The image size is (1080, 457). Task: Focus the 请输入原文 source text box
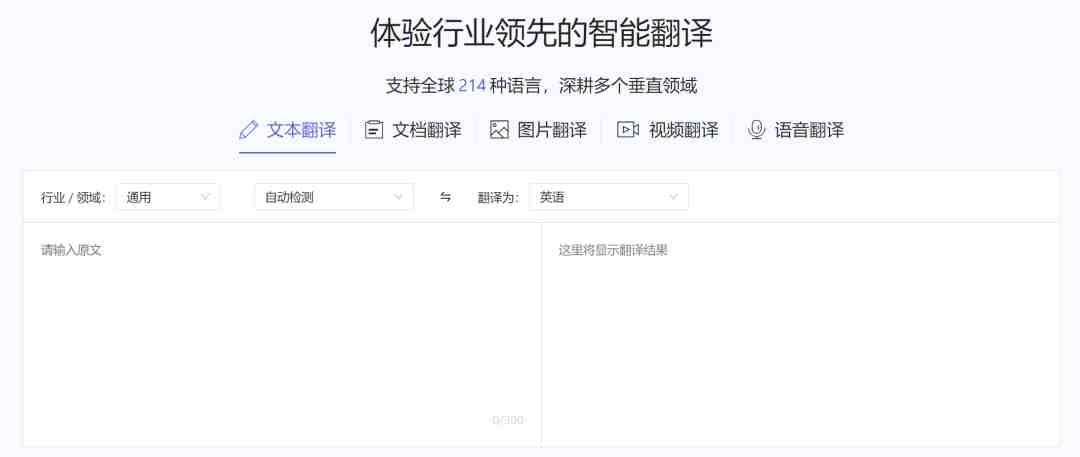(282, 334)
